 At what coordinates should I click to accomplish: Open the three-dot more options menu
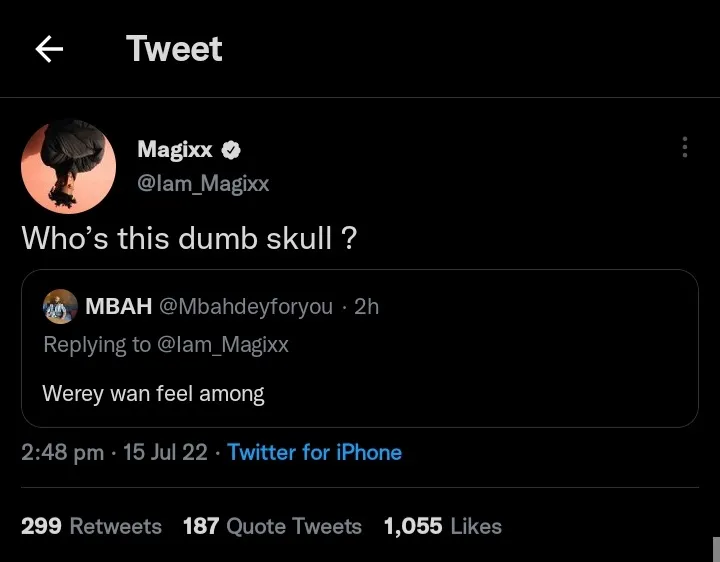point(684,147)
